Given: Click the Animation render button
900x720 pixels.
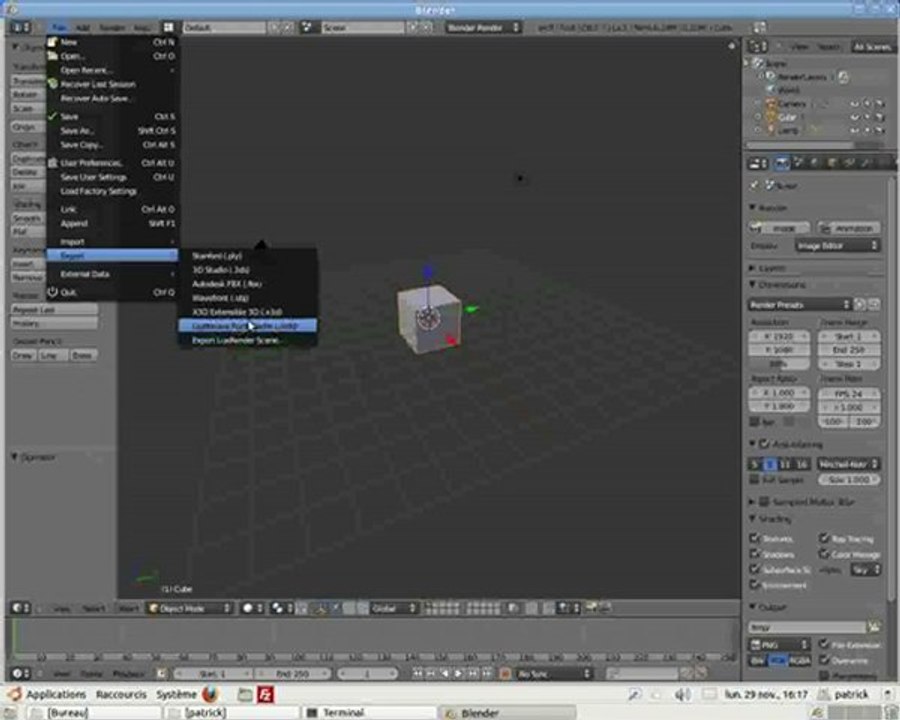Looking at the screenshot, I should pos(848,228).
